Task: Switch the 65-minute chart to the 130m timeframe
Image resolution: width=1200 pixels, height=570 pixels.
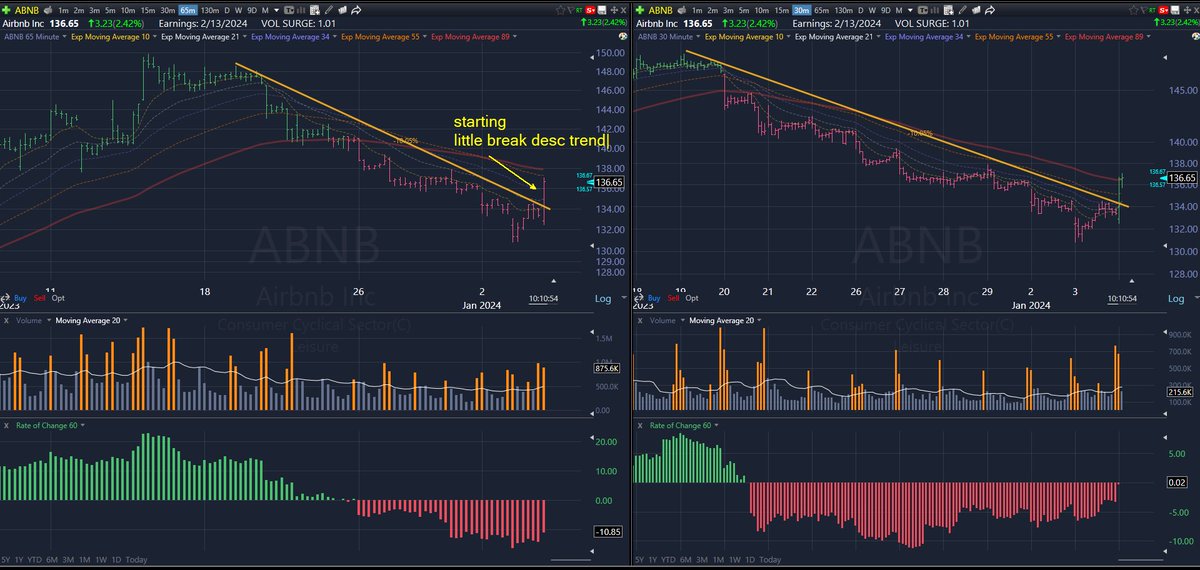Action: tap(210, 10)
